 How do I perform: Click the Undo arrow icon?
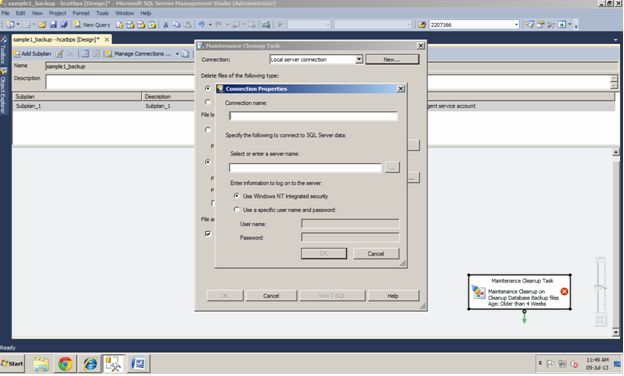tap(201, 25)
